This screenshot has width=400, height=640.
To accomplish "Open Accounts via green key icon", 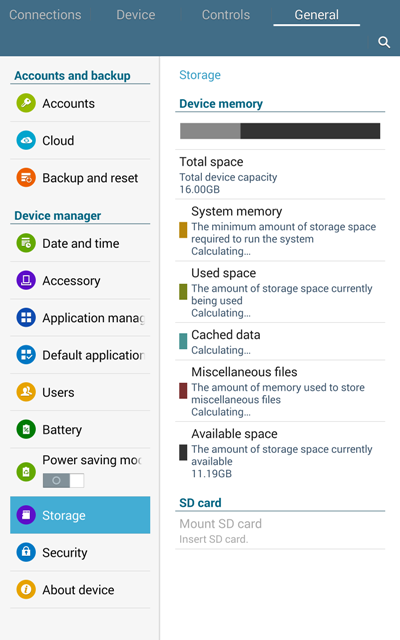I will click(x=26, y=103).
